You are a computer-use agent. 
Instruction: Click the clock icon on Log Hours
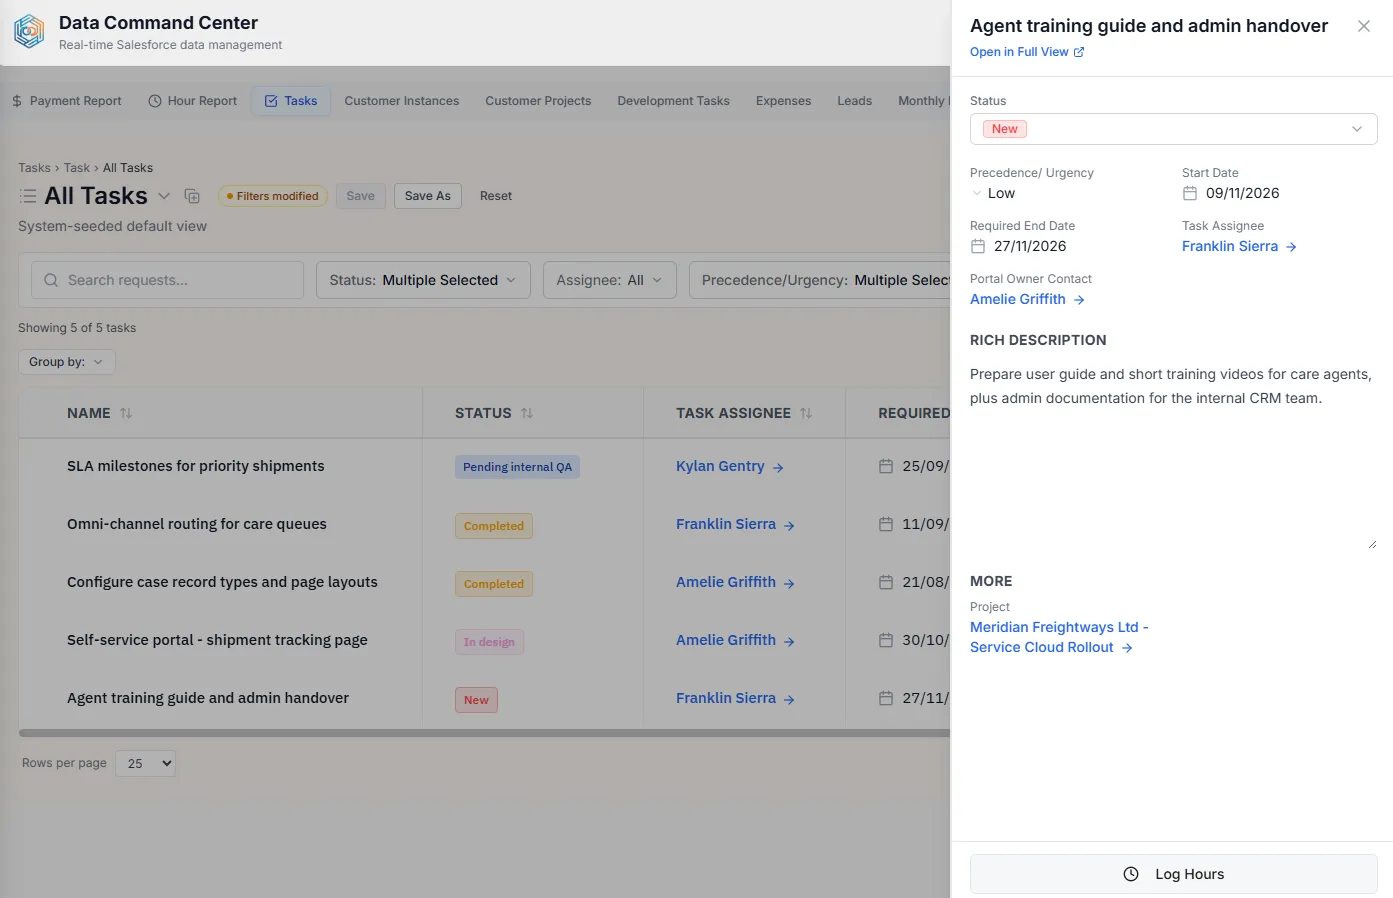1131,874
